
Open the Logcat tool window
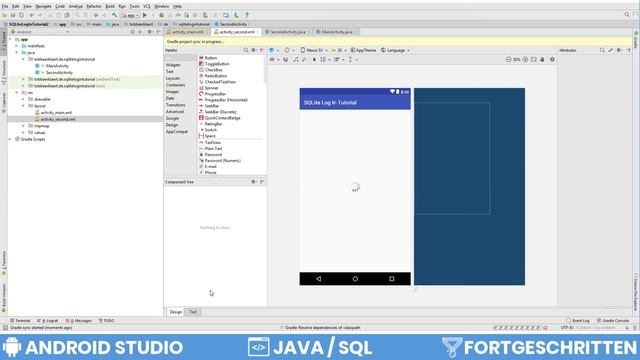[x=48, y=321]
